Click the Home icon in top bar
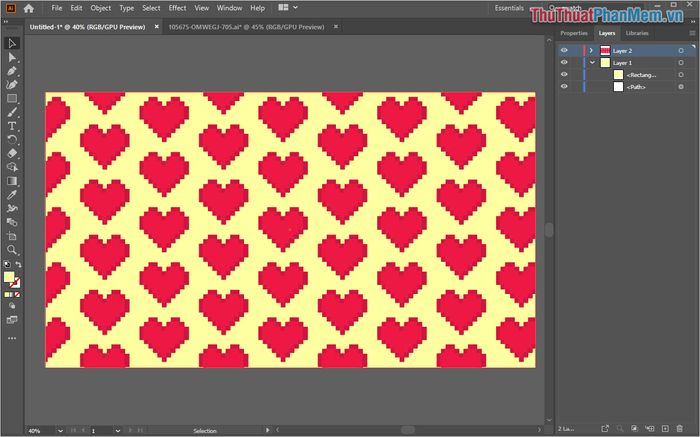Image resolution: width=700 pixels, height=437 pixels. click(29, 8)
